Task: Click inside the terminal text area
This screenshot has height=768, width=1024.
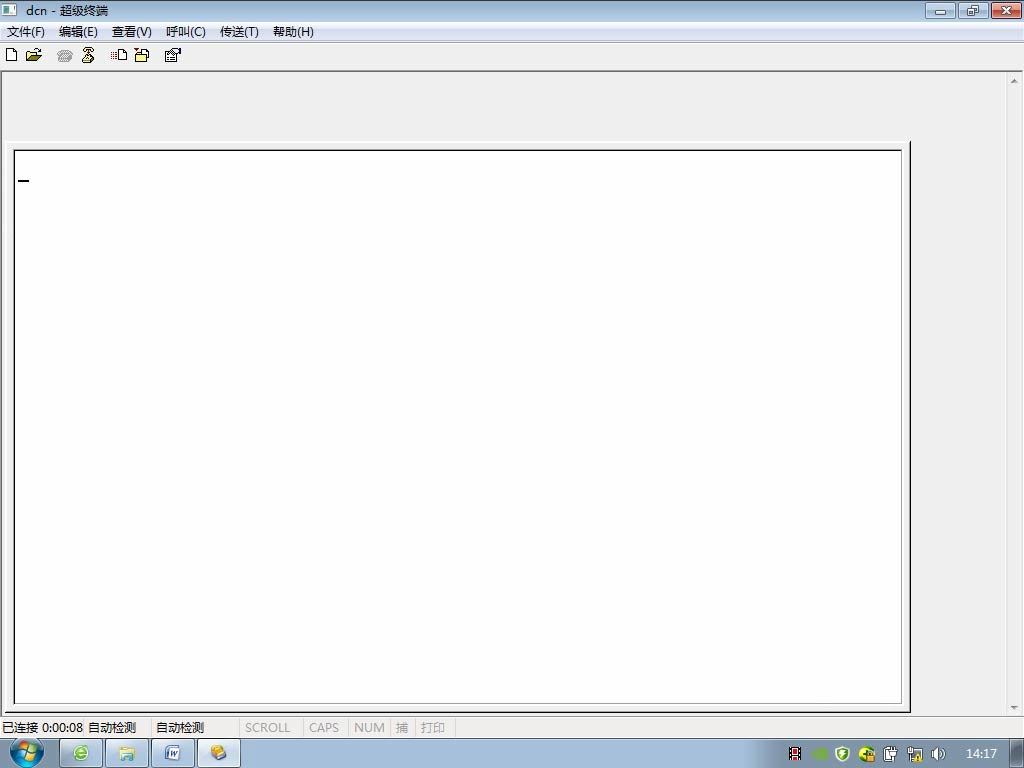Action: [458, 427]
